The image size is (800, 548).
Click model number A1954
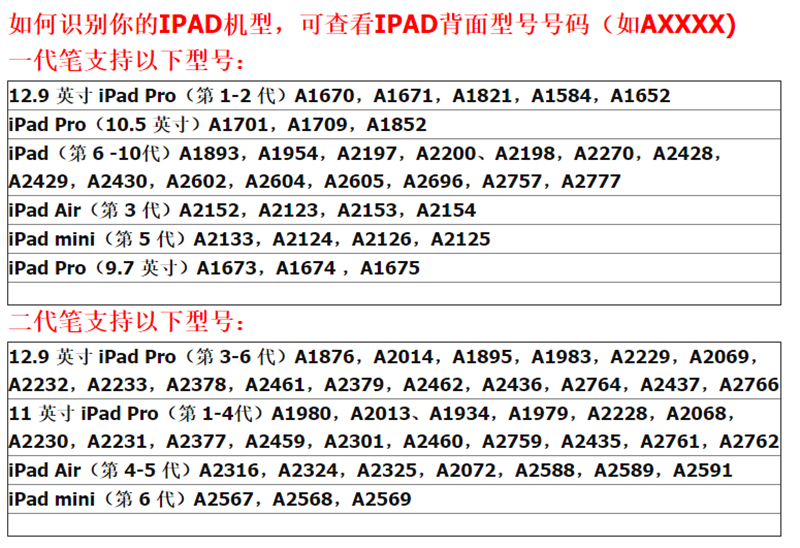288,153
